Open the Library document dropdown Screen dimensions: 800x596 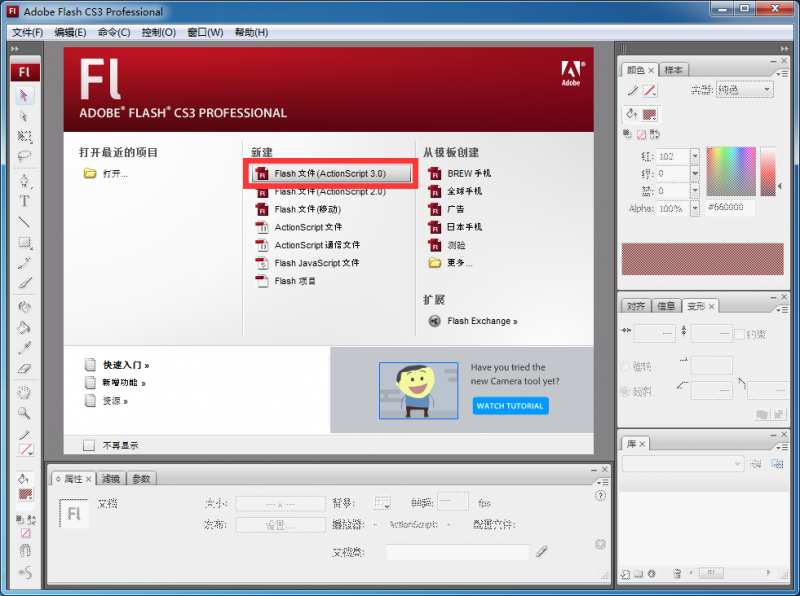click(x=682, y=464)
